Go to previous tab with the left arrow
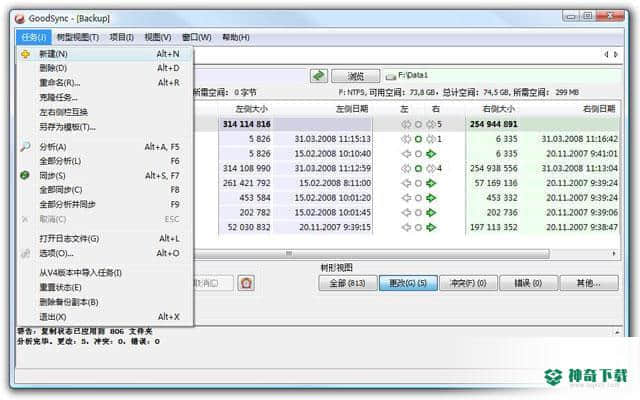The image size is (640, 400). pos(607,54)
